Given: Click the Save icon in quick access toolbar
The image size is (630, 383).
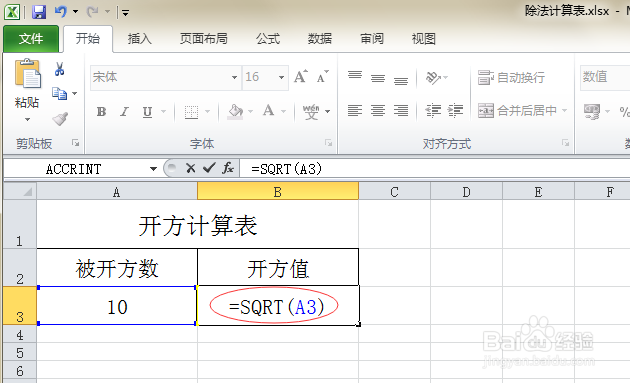Looking at the screenshot, I should point(39,12).
